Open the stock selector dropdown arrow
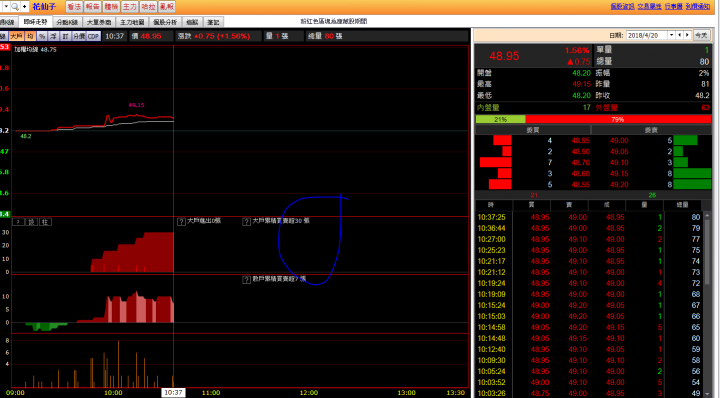Image resolution: width=720 pixels, height=398 pixels. [x=6, y=6]
